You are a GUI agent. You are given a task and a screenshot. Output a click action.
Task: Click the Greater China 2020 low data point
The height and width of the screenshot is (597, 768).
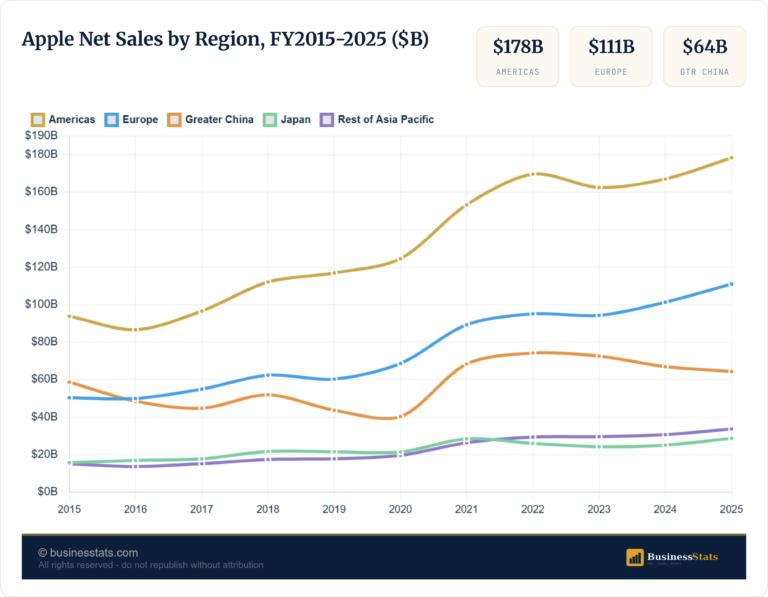point(400,417)
